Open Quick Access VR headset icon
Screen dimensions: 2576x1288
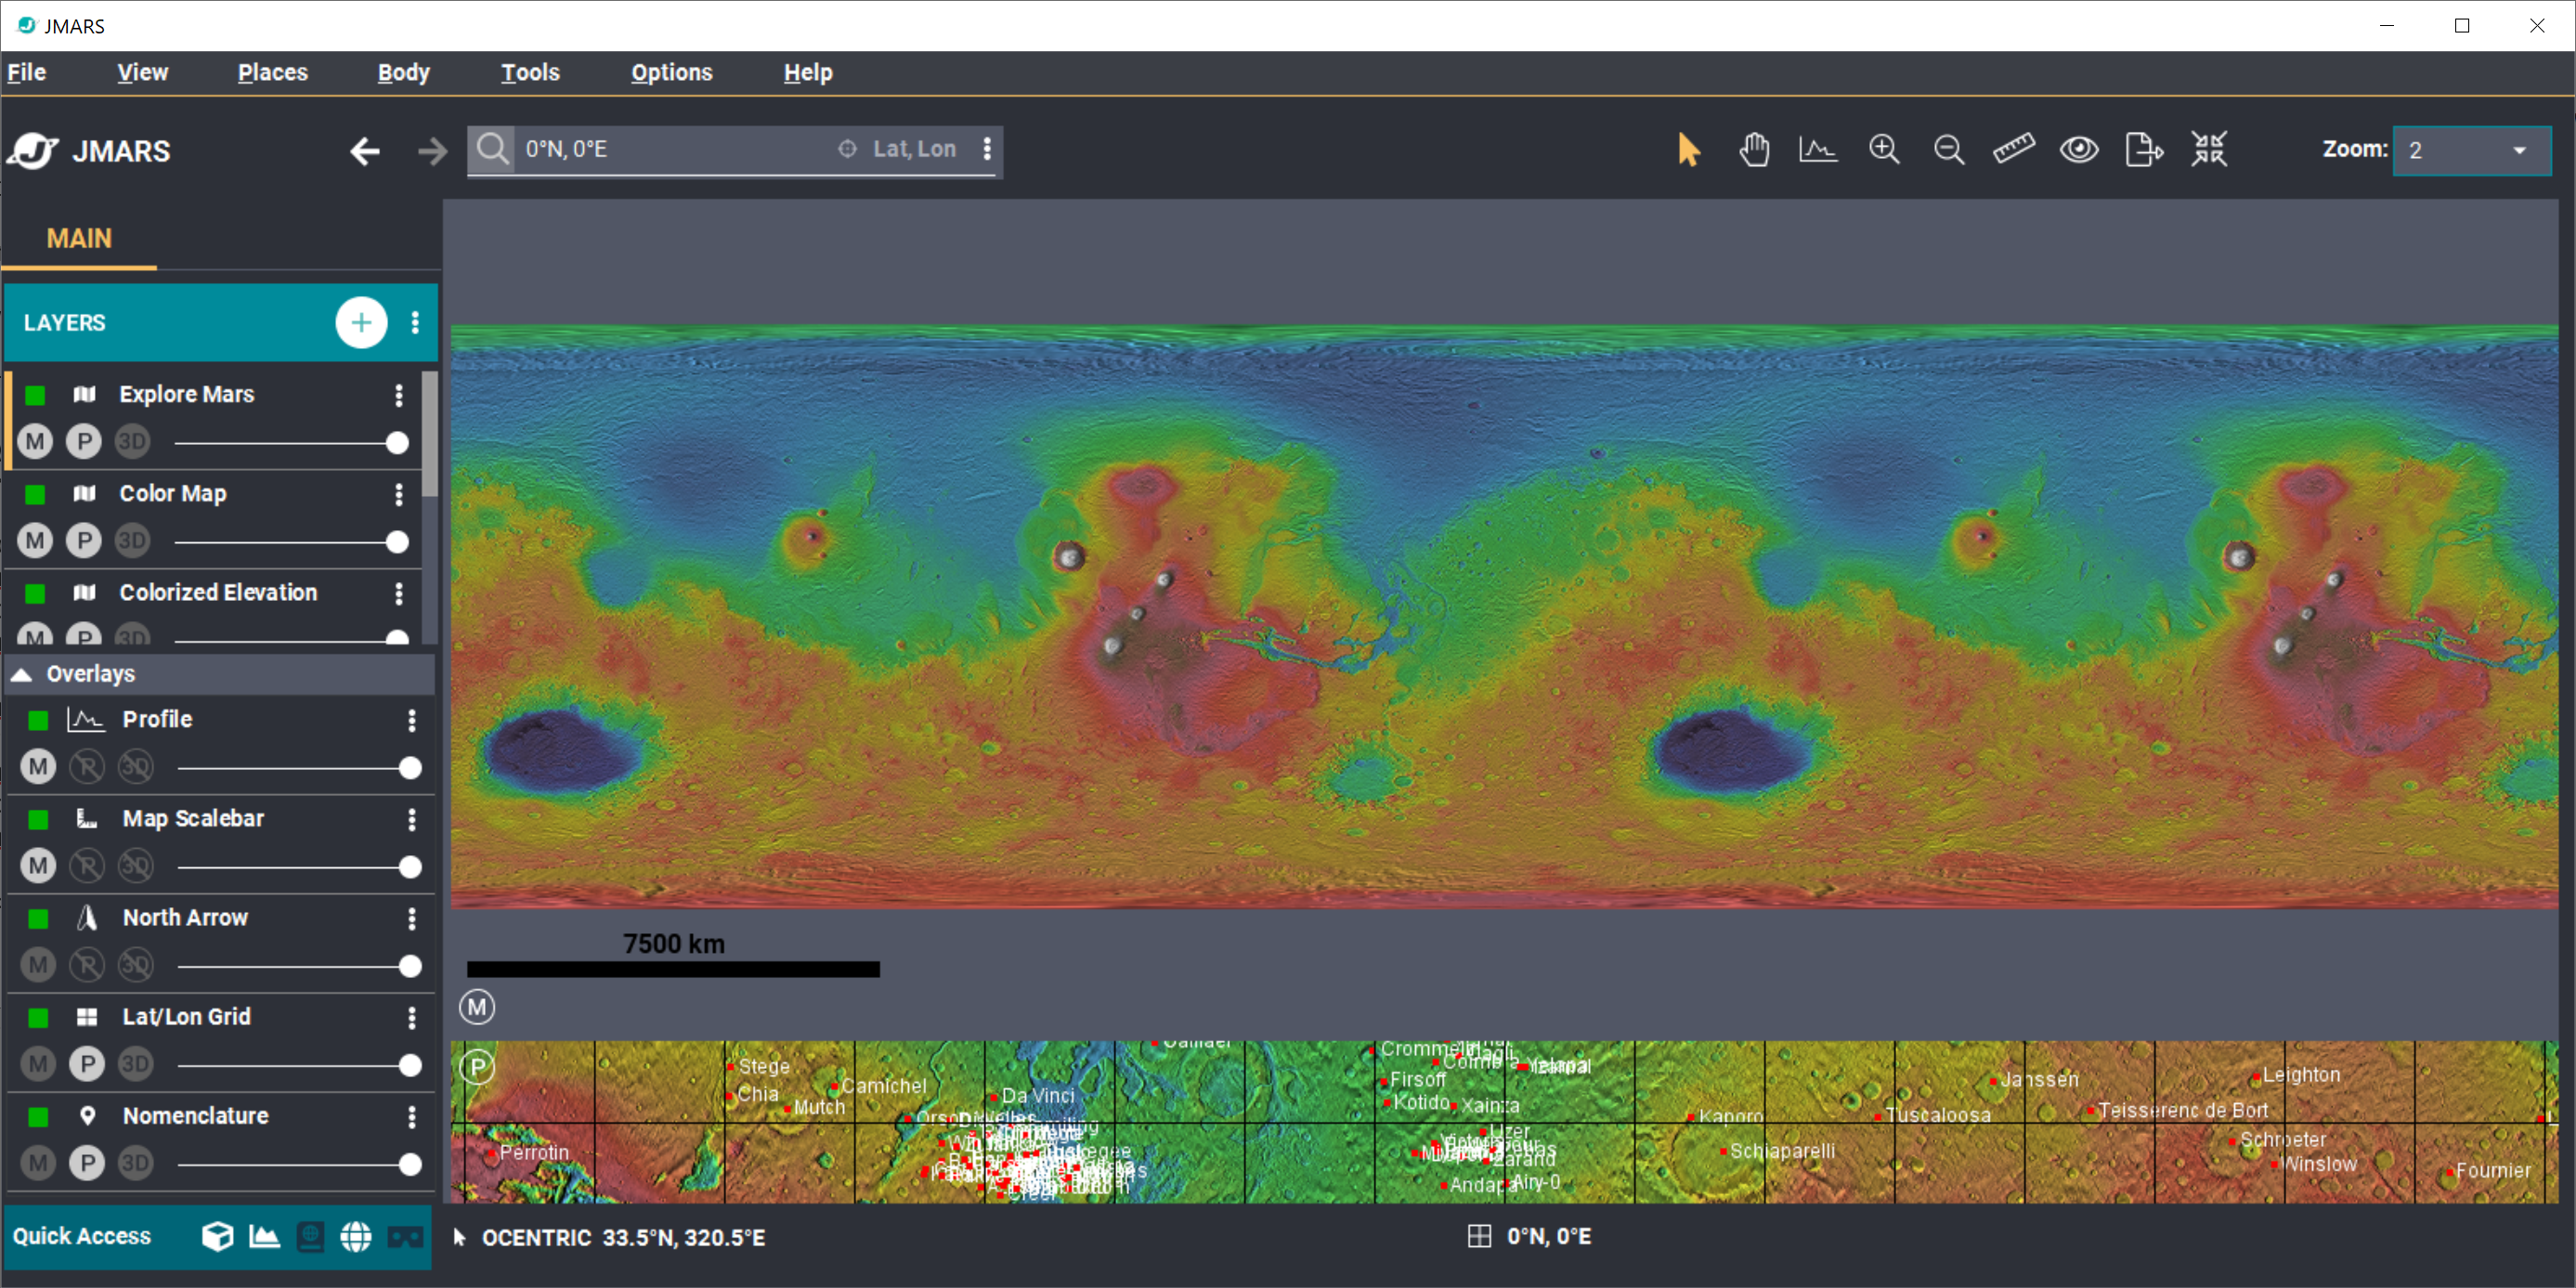point(405,1238)
